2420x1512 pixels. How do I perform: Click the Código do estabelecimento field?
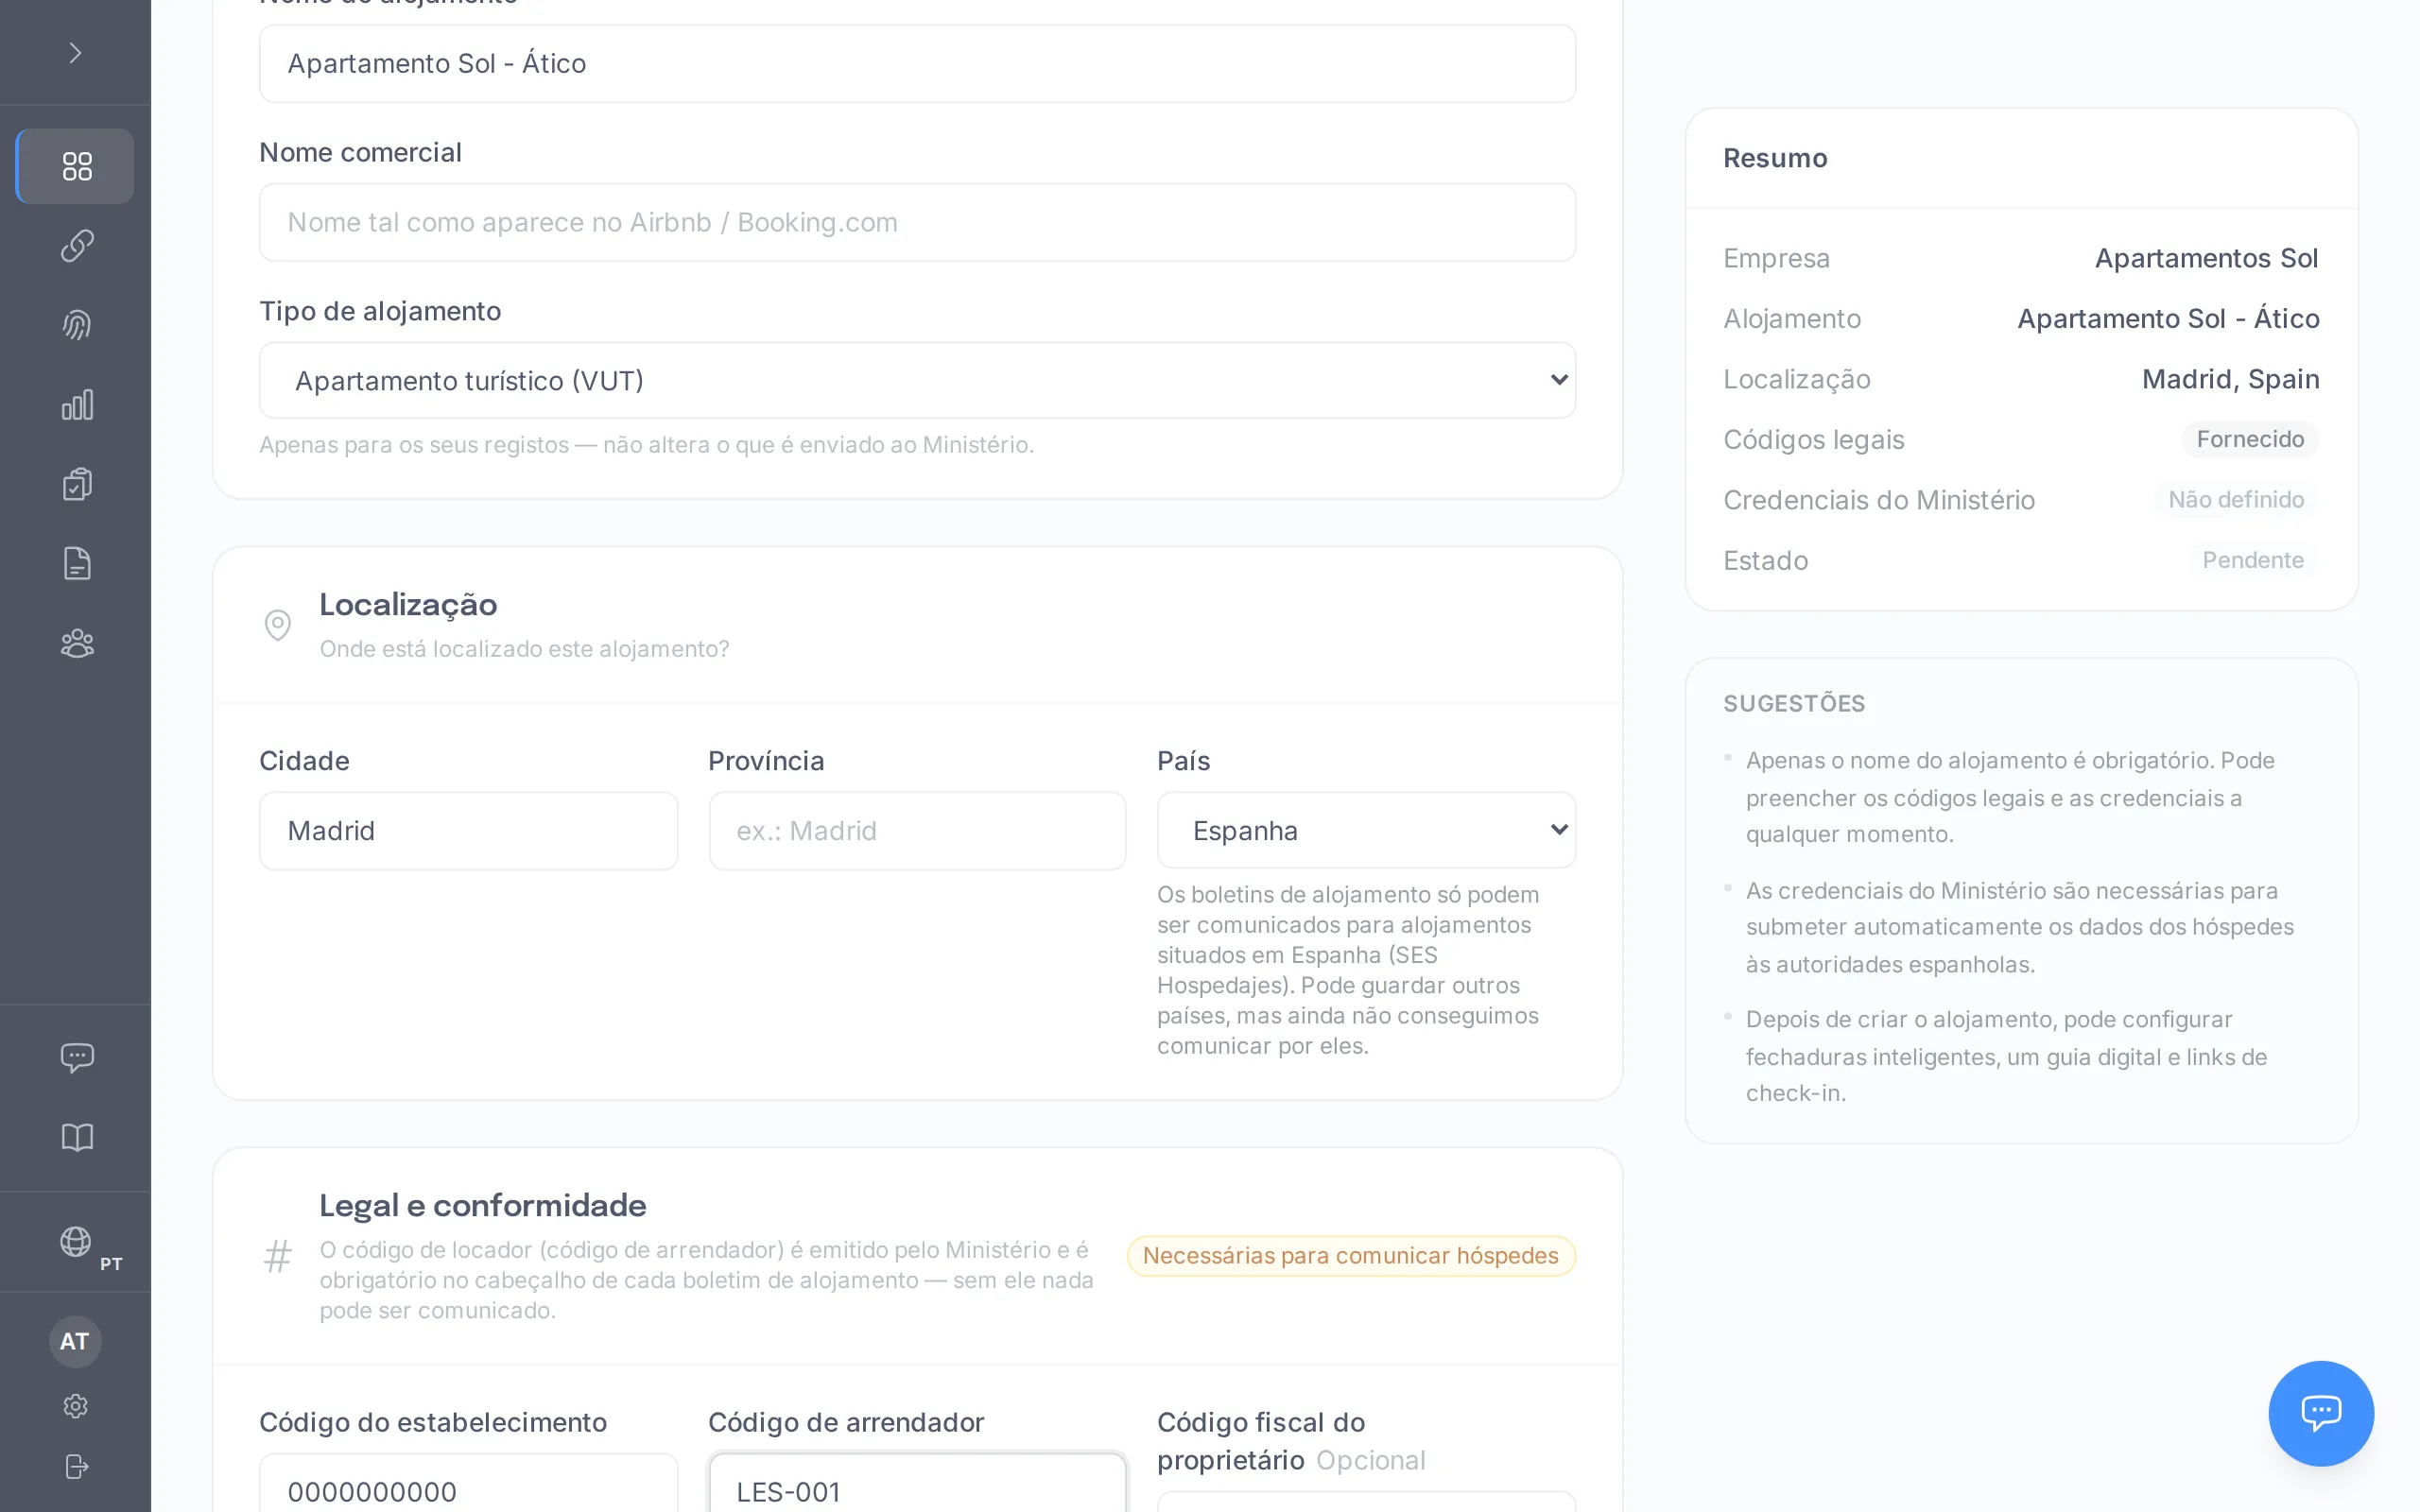coord(468,1485)
